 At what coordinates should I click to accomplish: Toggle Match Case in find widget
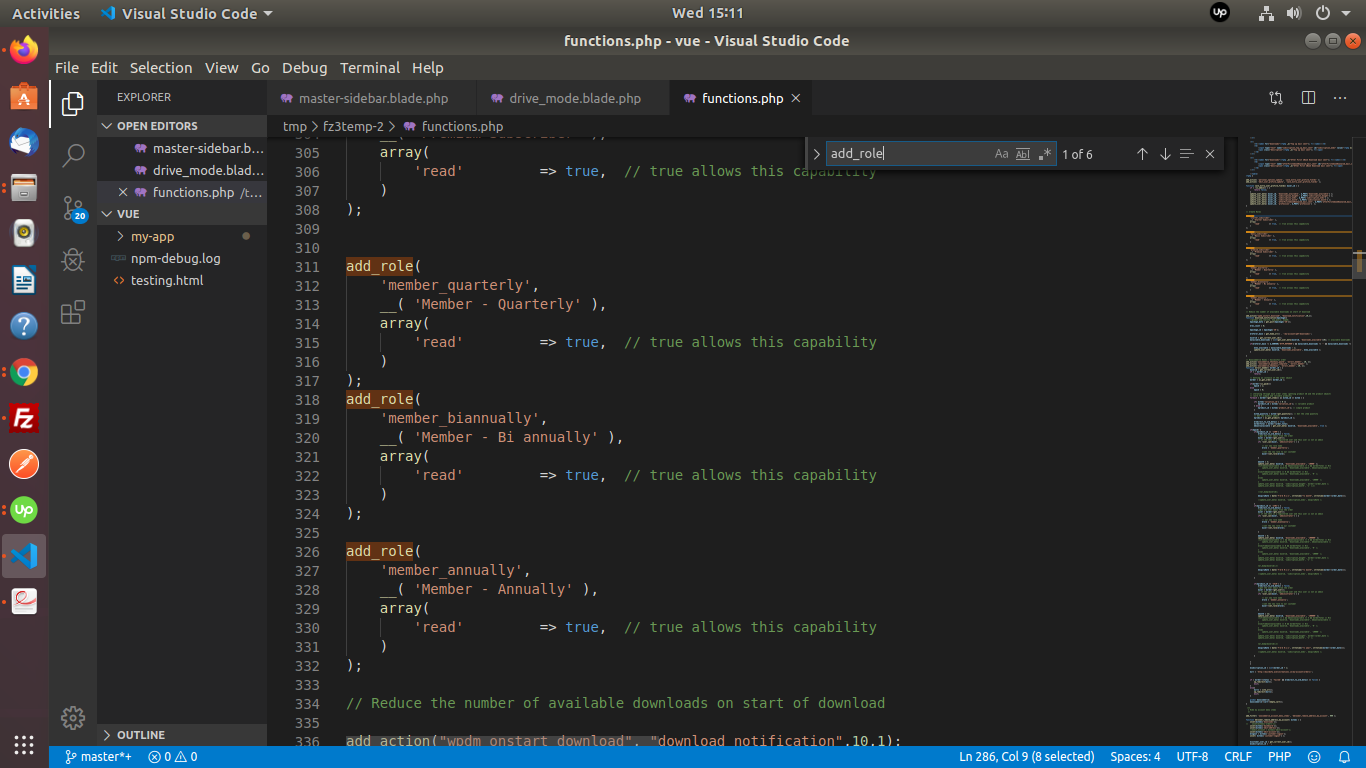click(1001, 154)
